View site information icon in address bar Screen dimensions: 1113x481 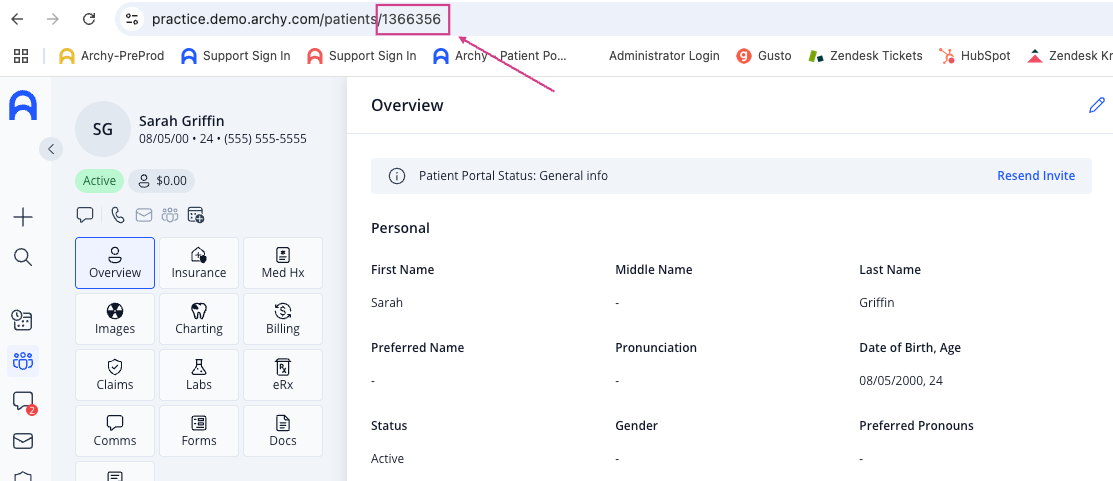131,19
